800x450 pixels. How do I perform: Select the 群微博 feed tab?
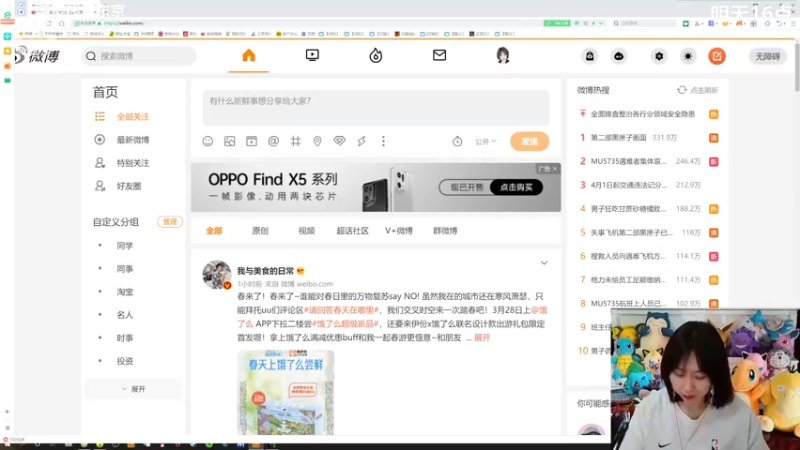click(x=445, y=231)
